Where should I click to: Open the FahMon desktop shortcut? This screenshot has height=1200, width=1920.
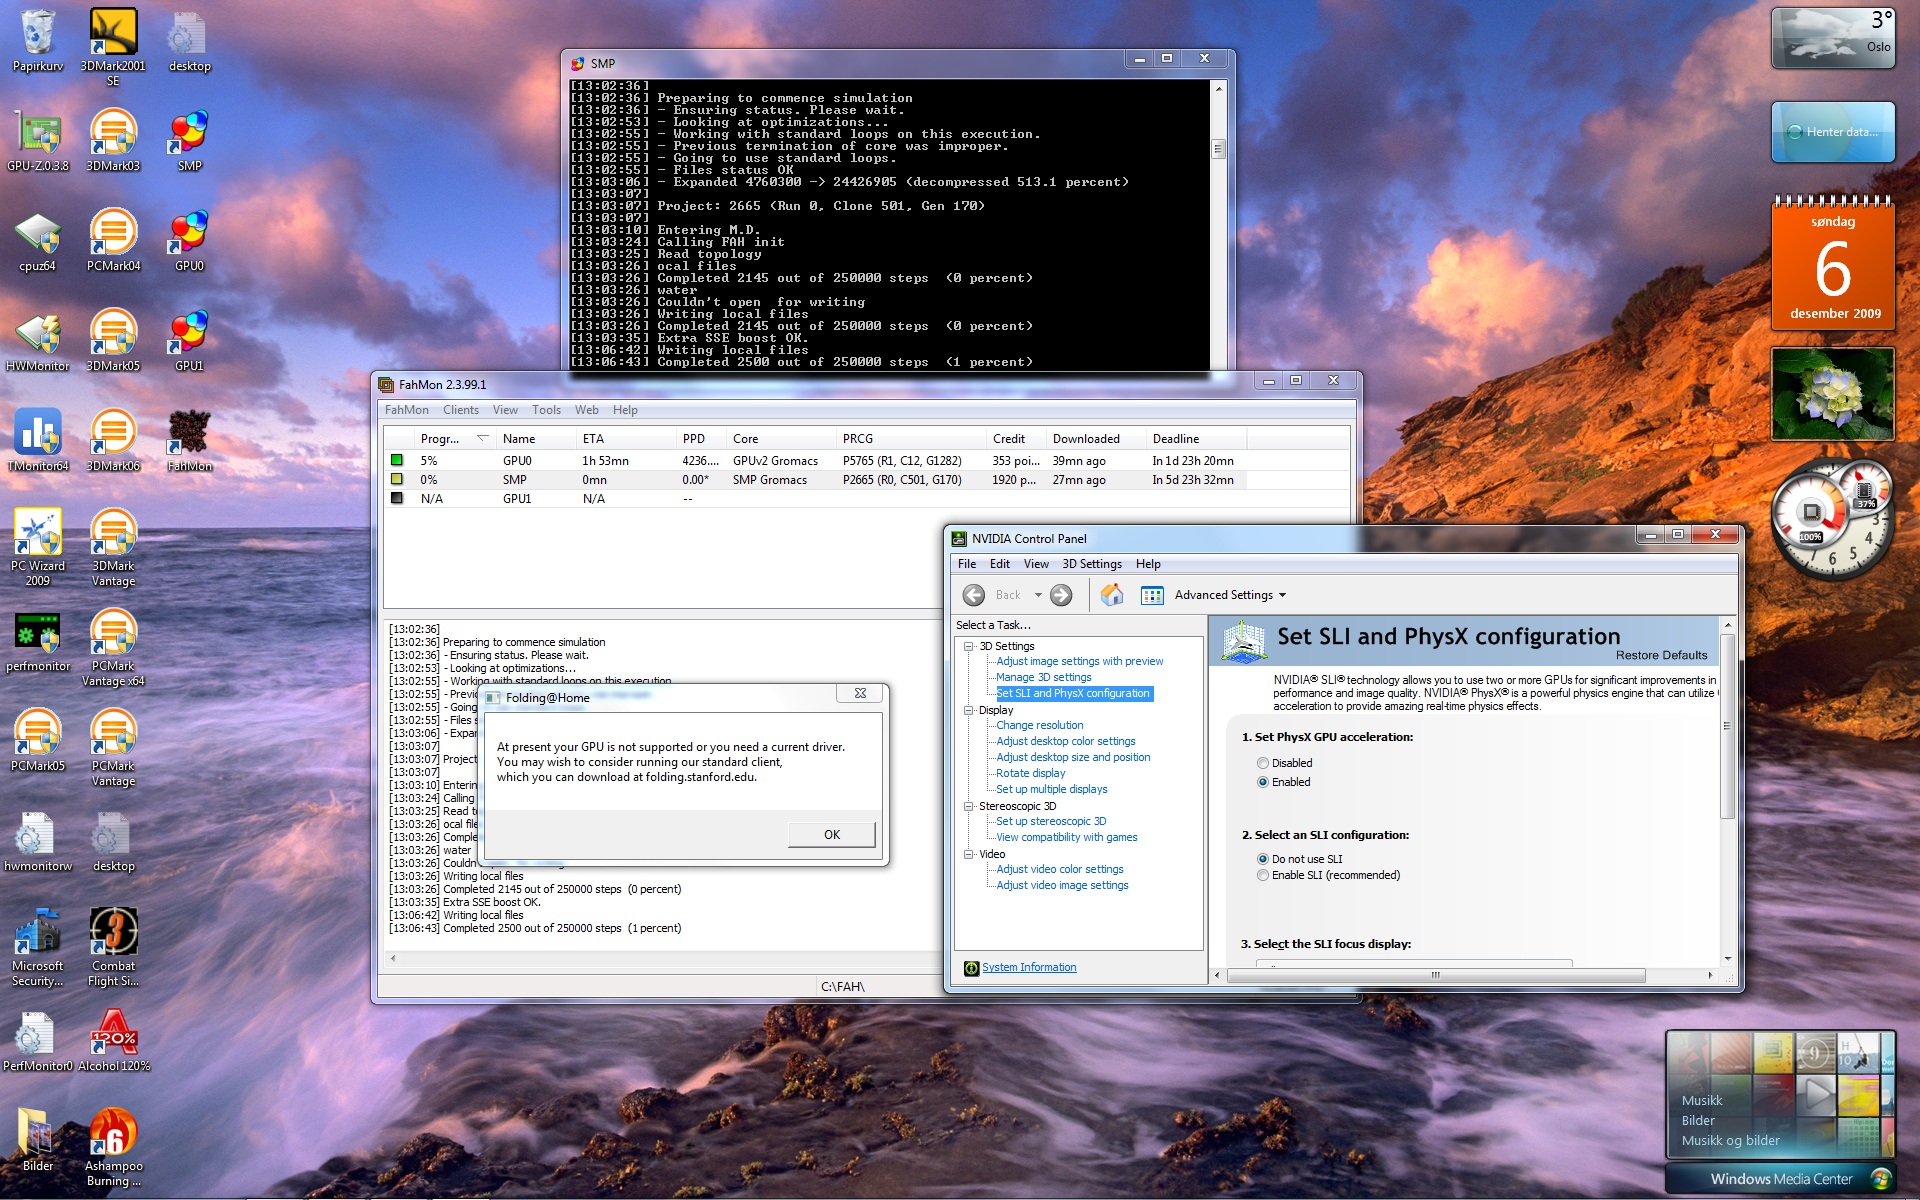(189, 440)
